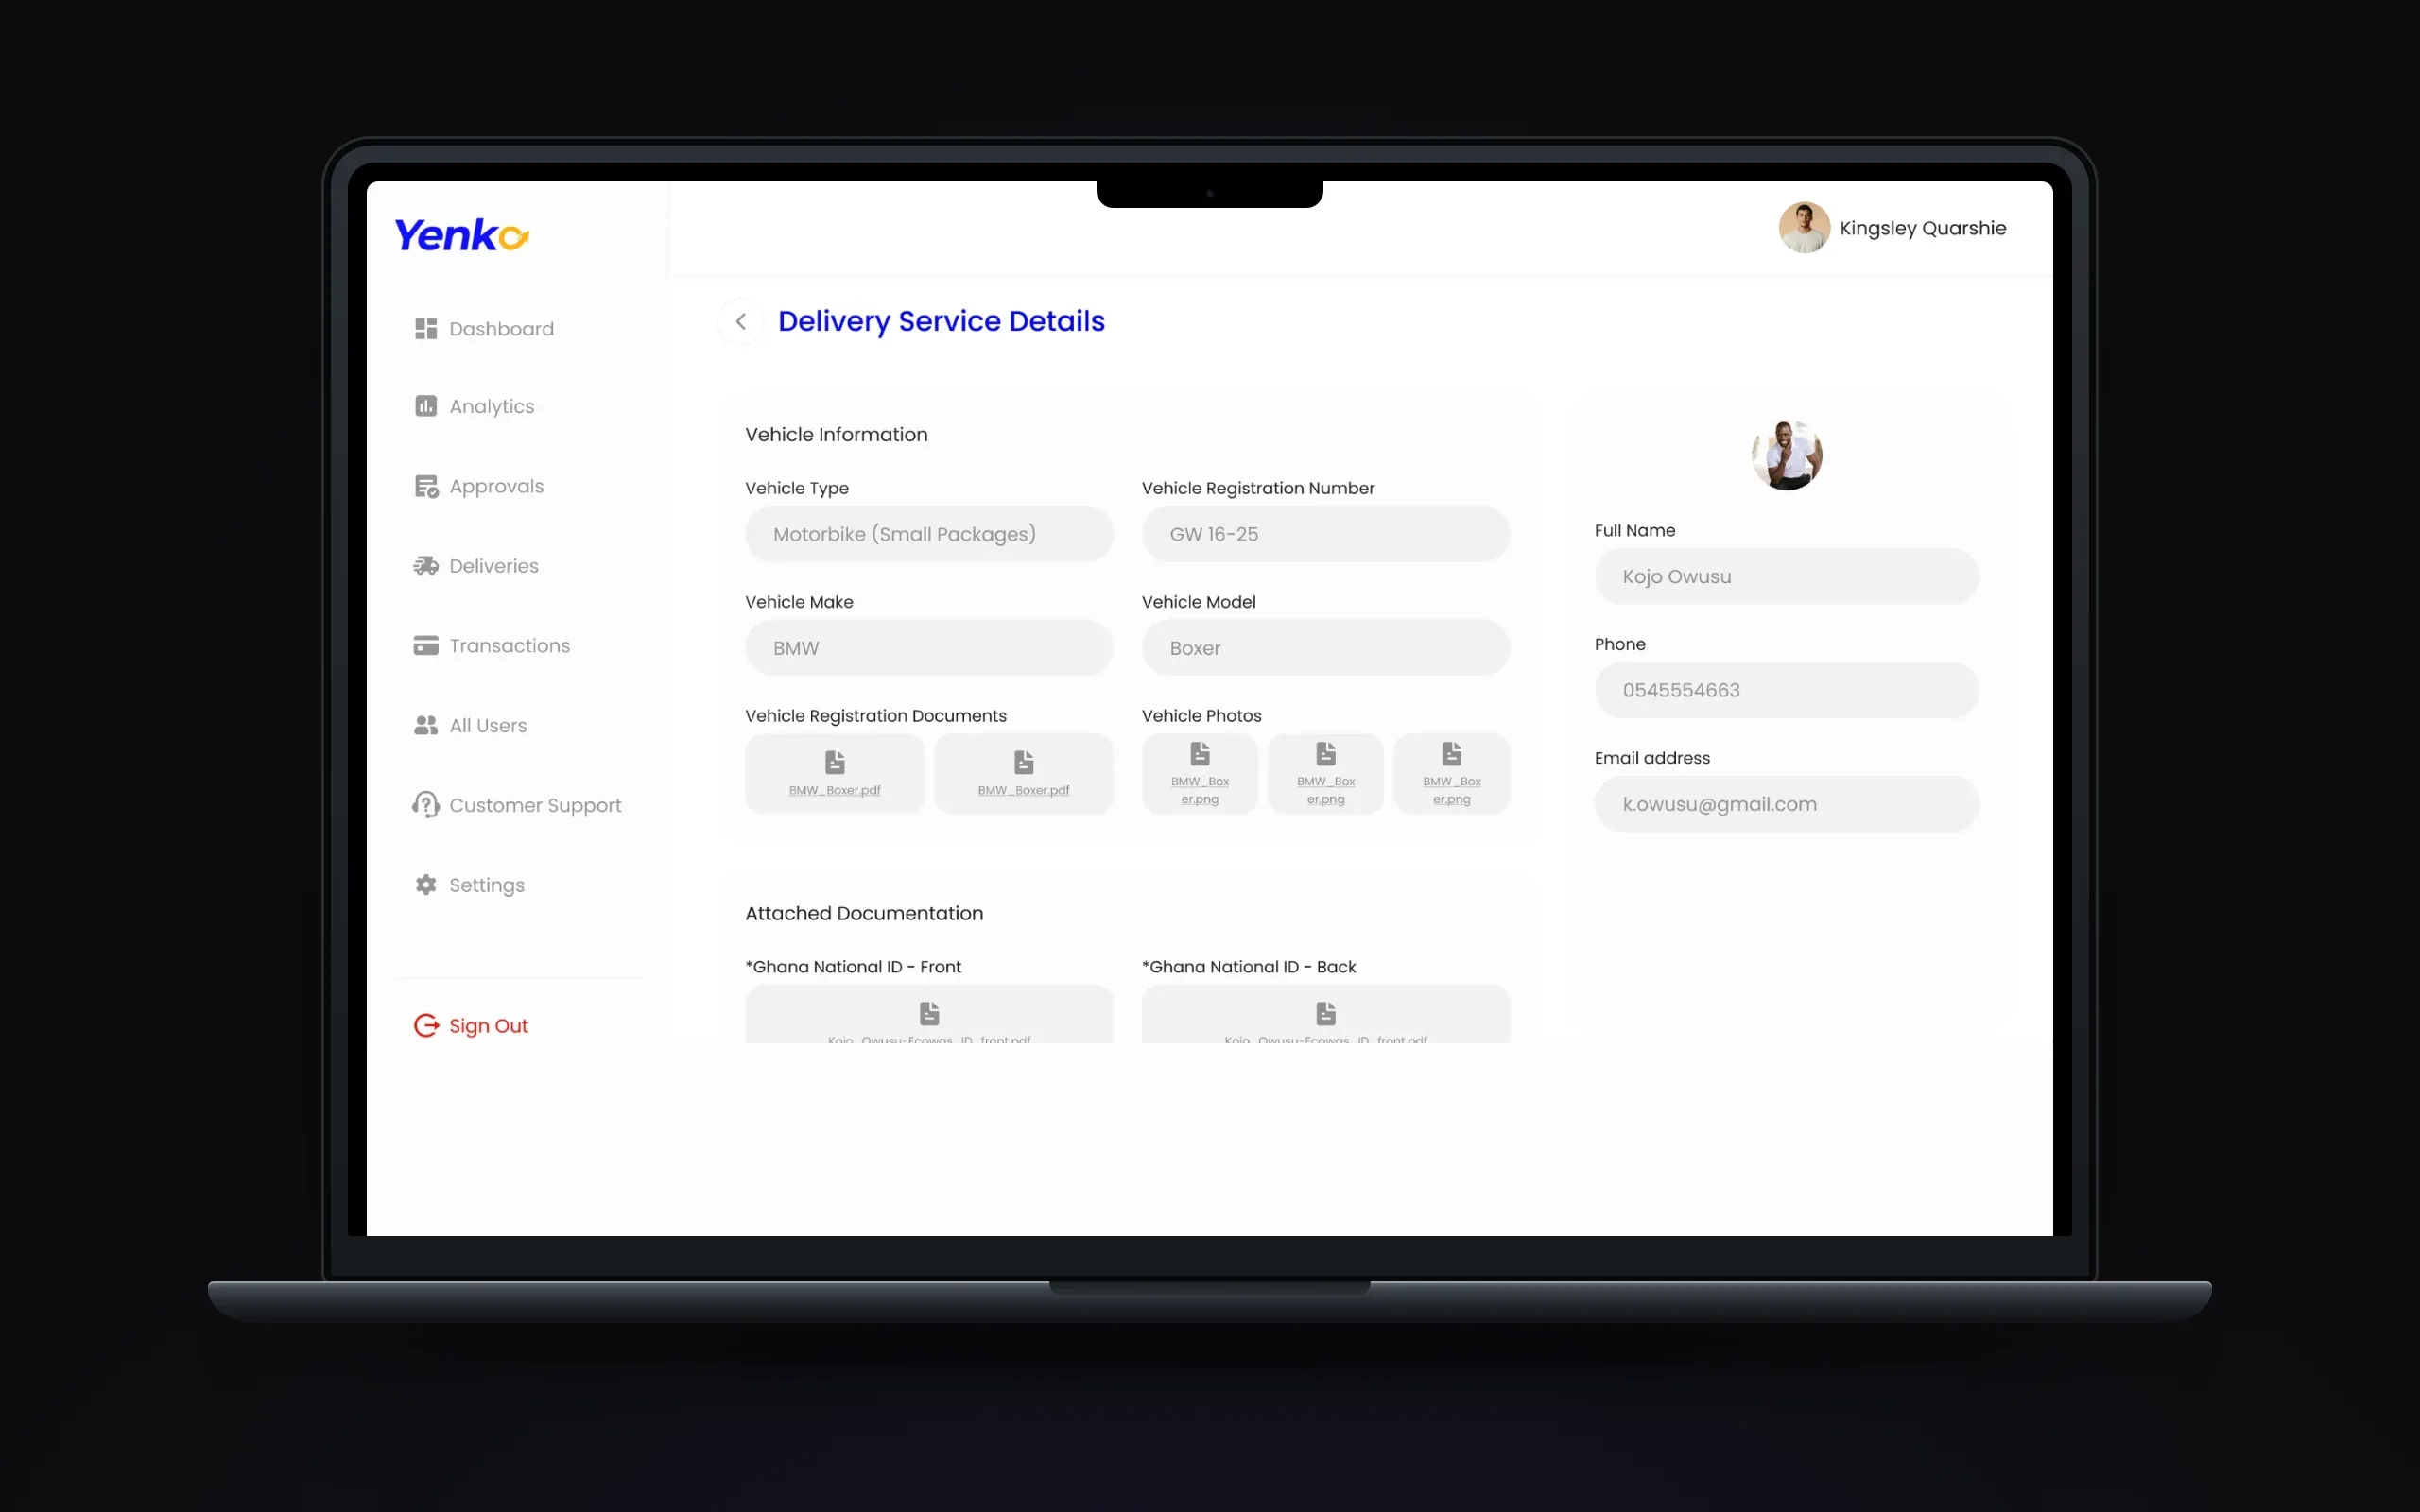Open Ghana National ID Front file

tap(929, 1014)
